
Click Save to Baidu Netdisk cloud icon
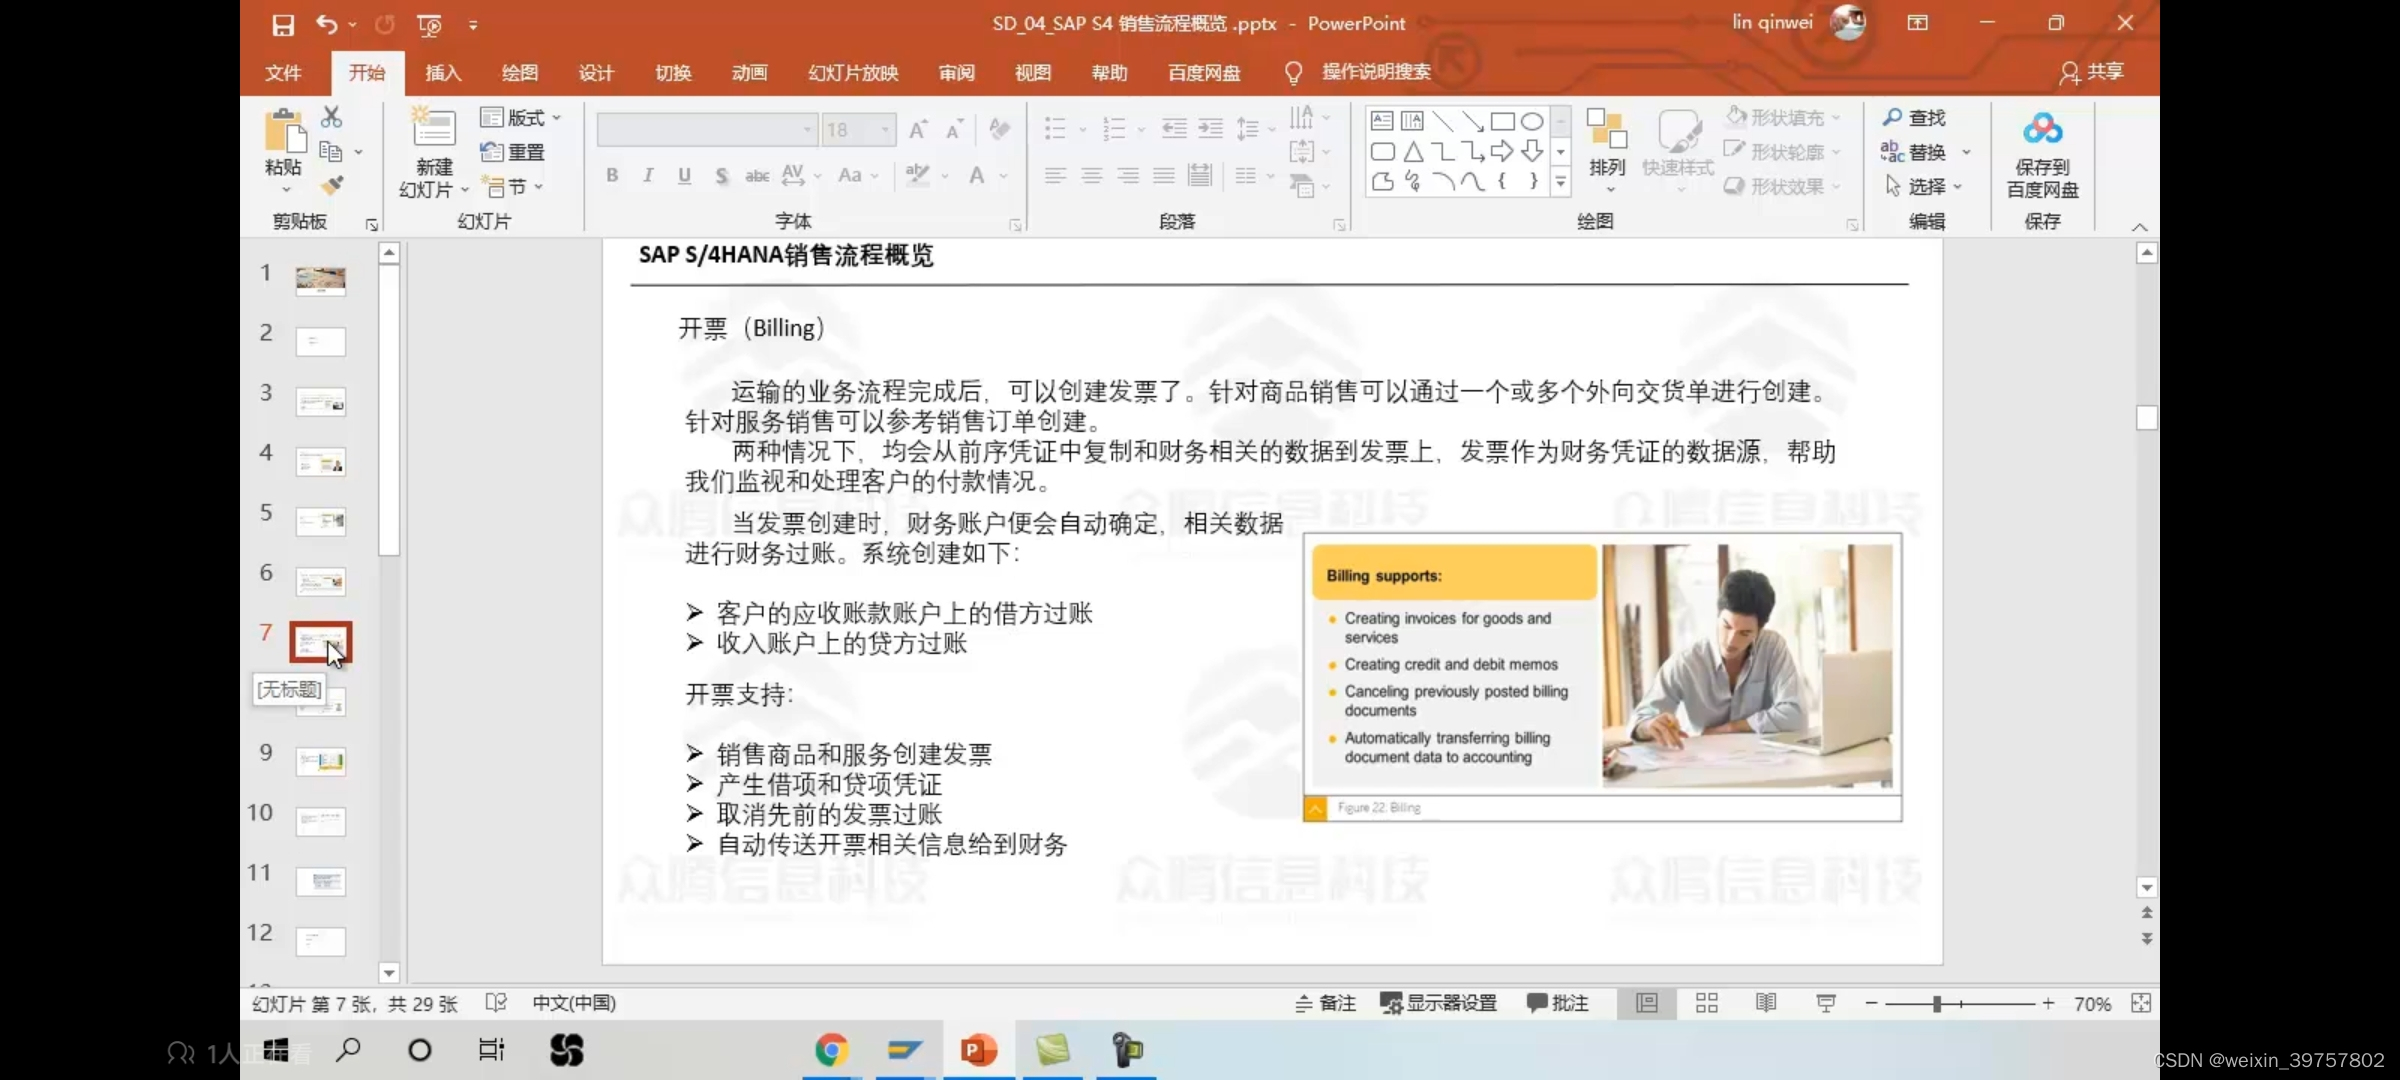click(x=2042, y=129)
